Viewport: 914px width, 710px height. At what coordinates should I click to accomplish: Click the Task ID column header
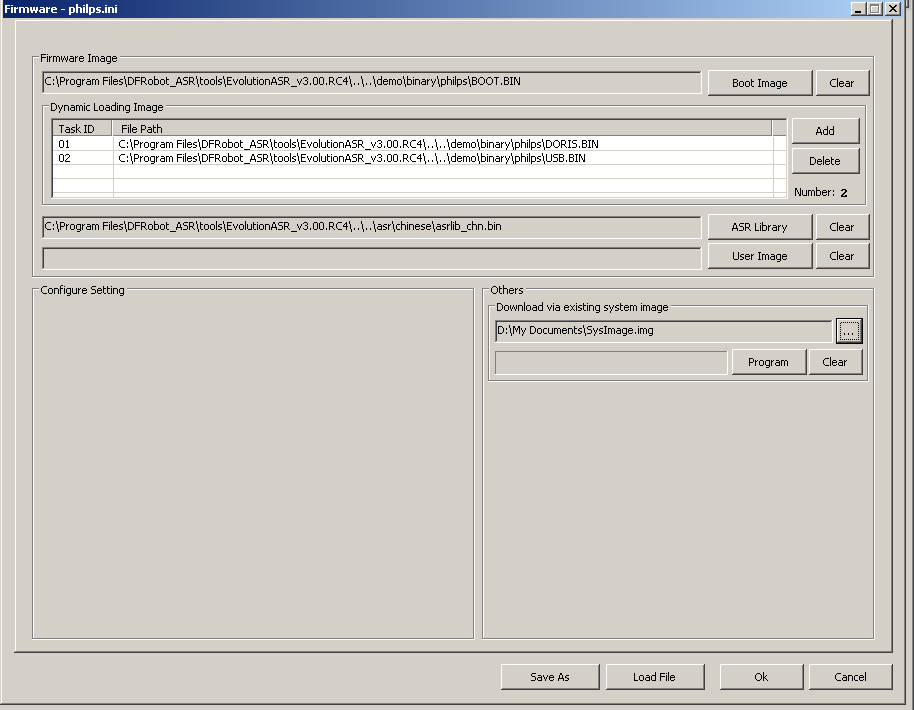click(x=82, y=129)
